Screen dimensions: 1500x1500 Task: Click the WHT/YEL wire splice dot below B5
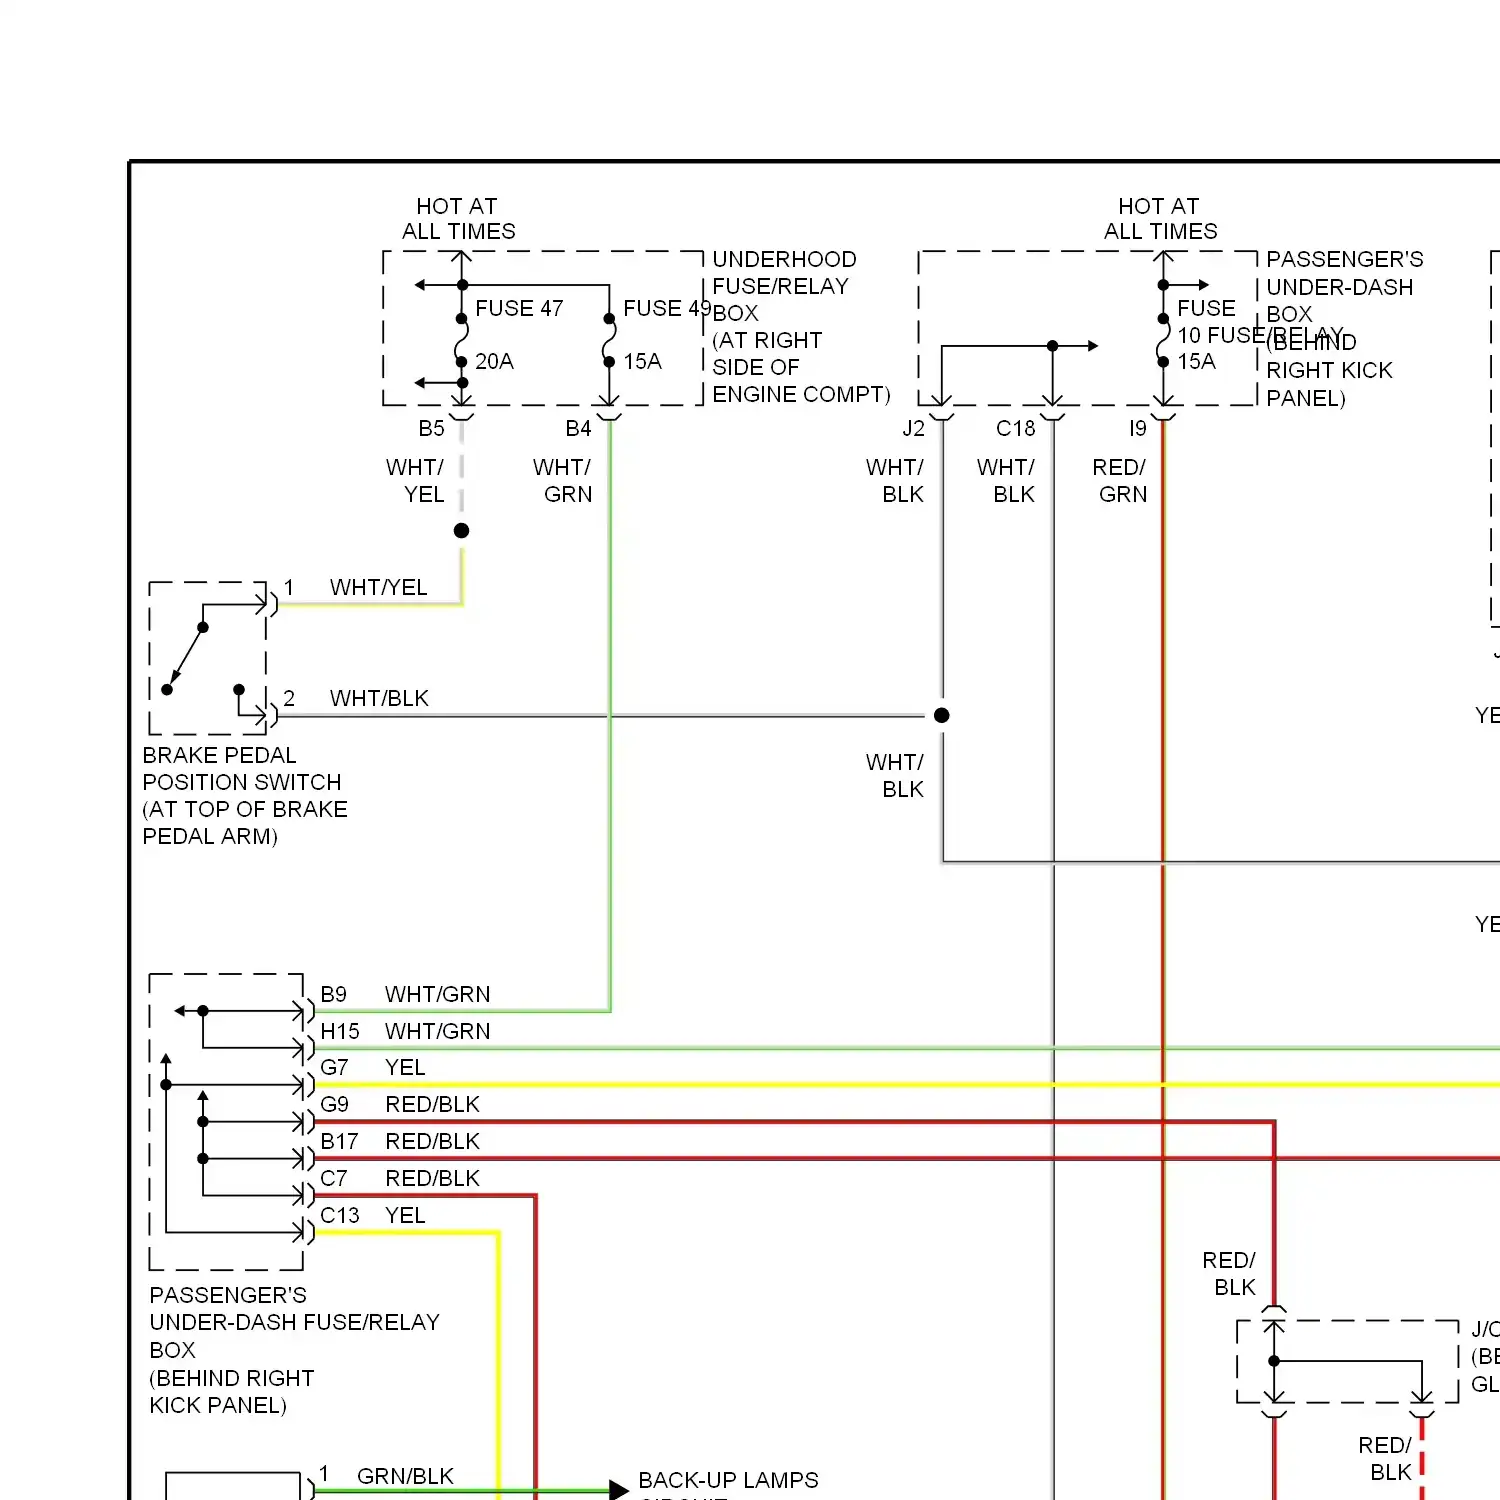[461, 530]
